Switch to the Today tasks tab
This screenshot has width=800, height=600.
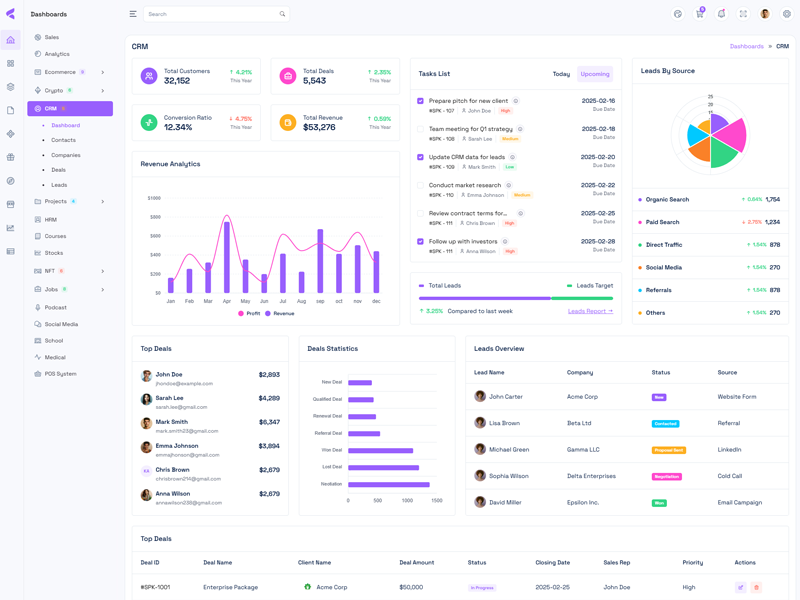[x=561, y=74]
